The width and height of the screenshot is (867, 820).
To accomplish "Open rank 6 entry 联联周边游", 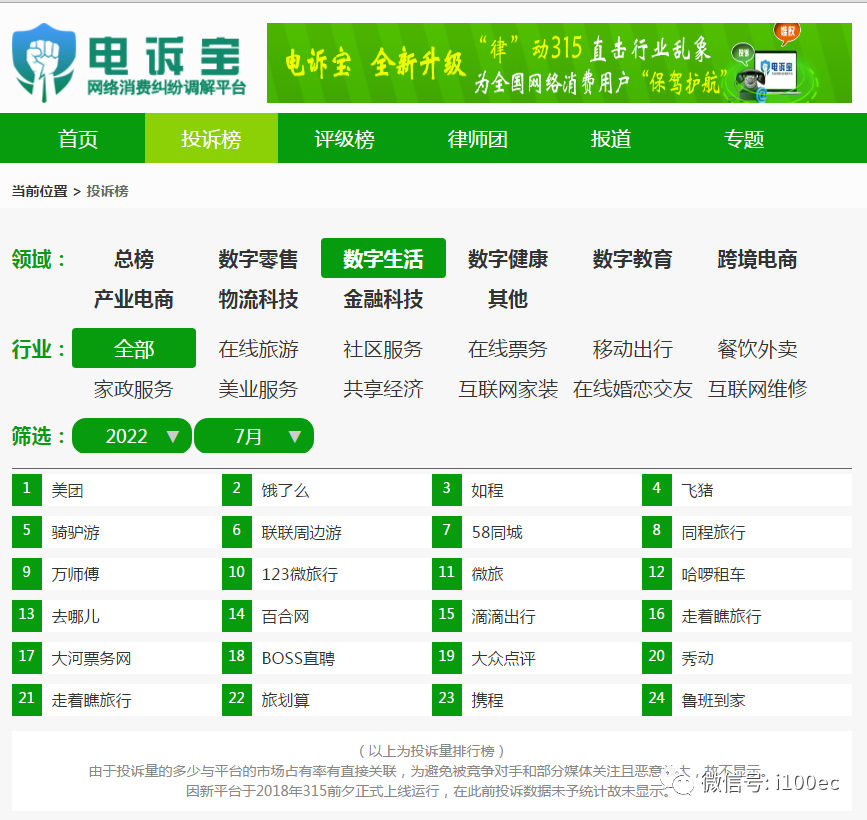I will [301, 532].
